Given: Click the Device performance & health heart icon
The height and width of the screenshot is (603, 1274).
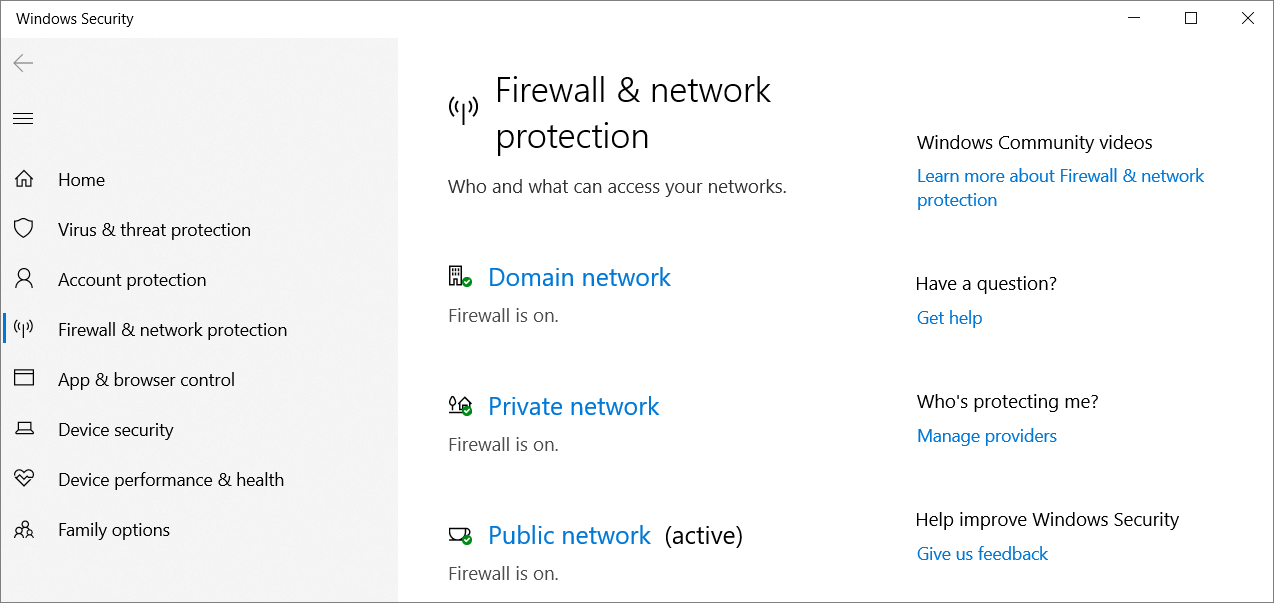Looking at the screenshot, I should [x=24, y=479].
